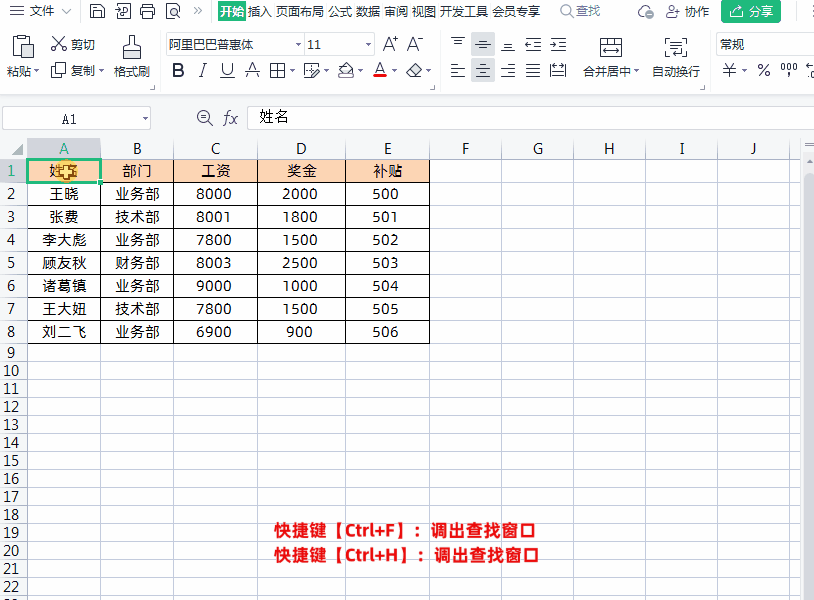Toggle Bold formatting

coord(178,70)
